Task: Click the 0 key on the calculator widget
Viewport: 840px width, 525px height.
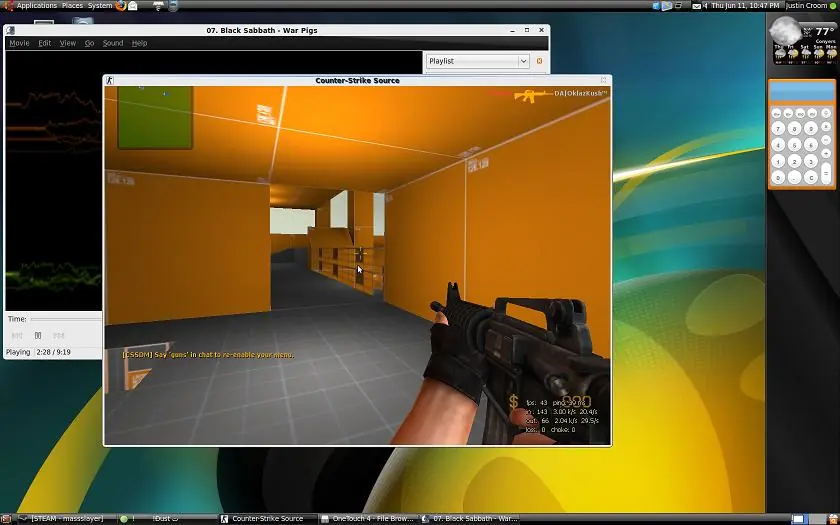Action: (x=778, y=178)
